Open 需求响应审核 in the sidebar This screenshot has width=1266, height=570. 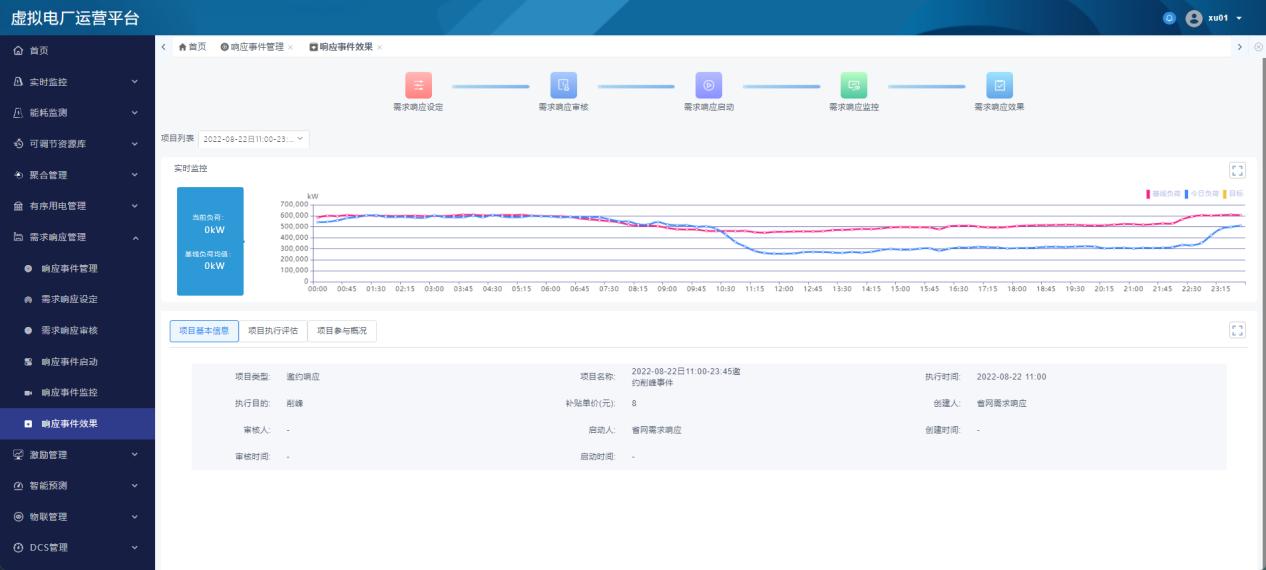[77, 330]
